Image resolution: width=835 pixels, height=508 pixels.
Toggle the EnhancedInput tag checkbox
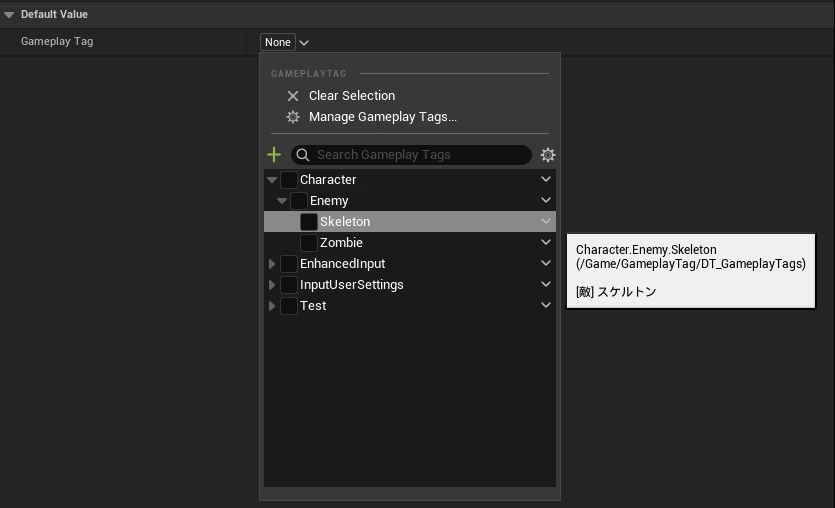[289, 264]
